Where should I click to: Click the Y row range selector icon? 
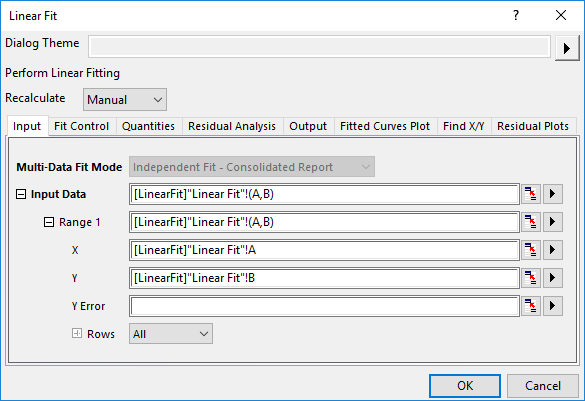tap(531, 278)
